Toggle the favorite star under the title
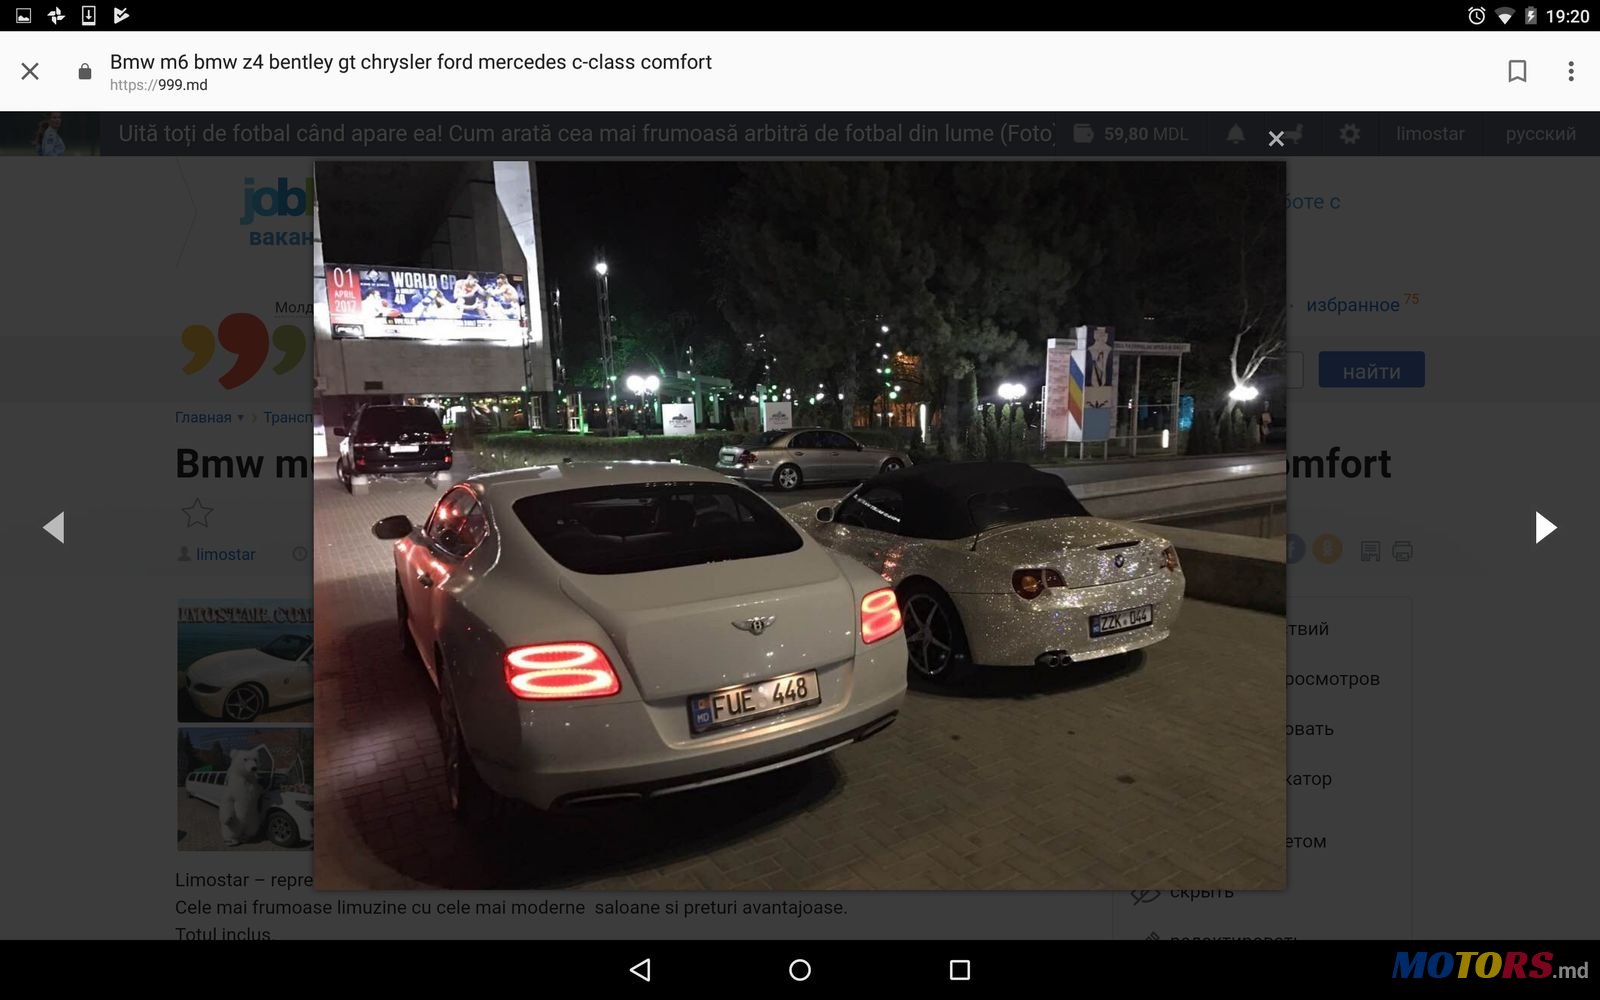Viewport: 1600px width, 1000px height. pos(197,513)
